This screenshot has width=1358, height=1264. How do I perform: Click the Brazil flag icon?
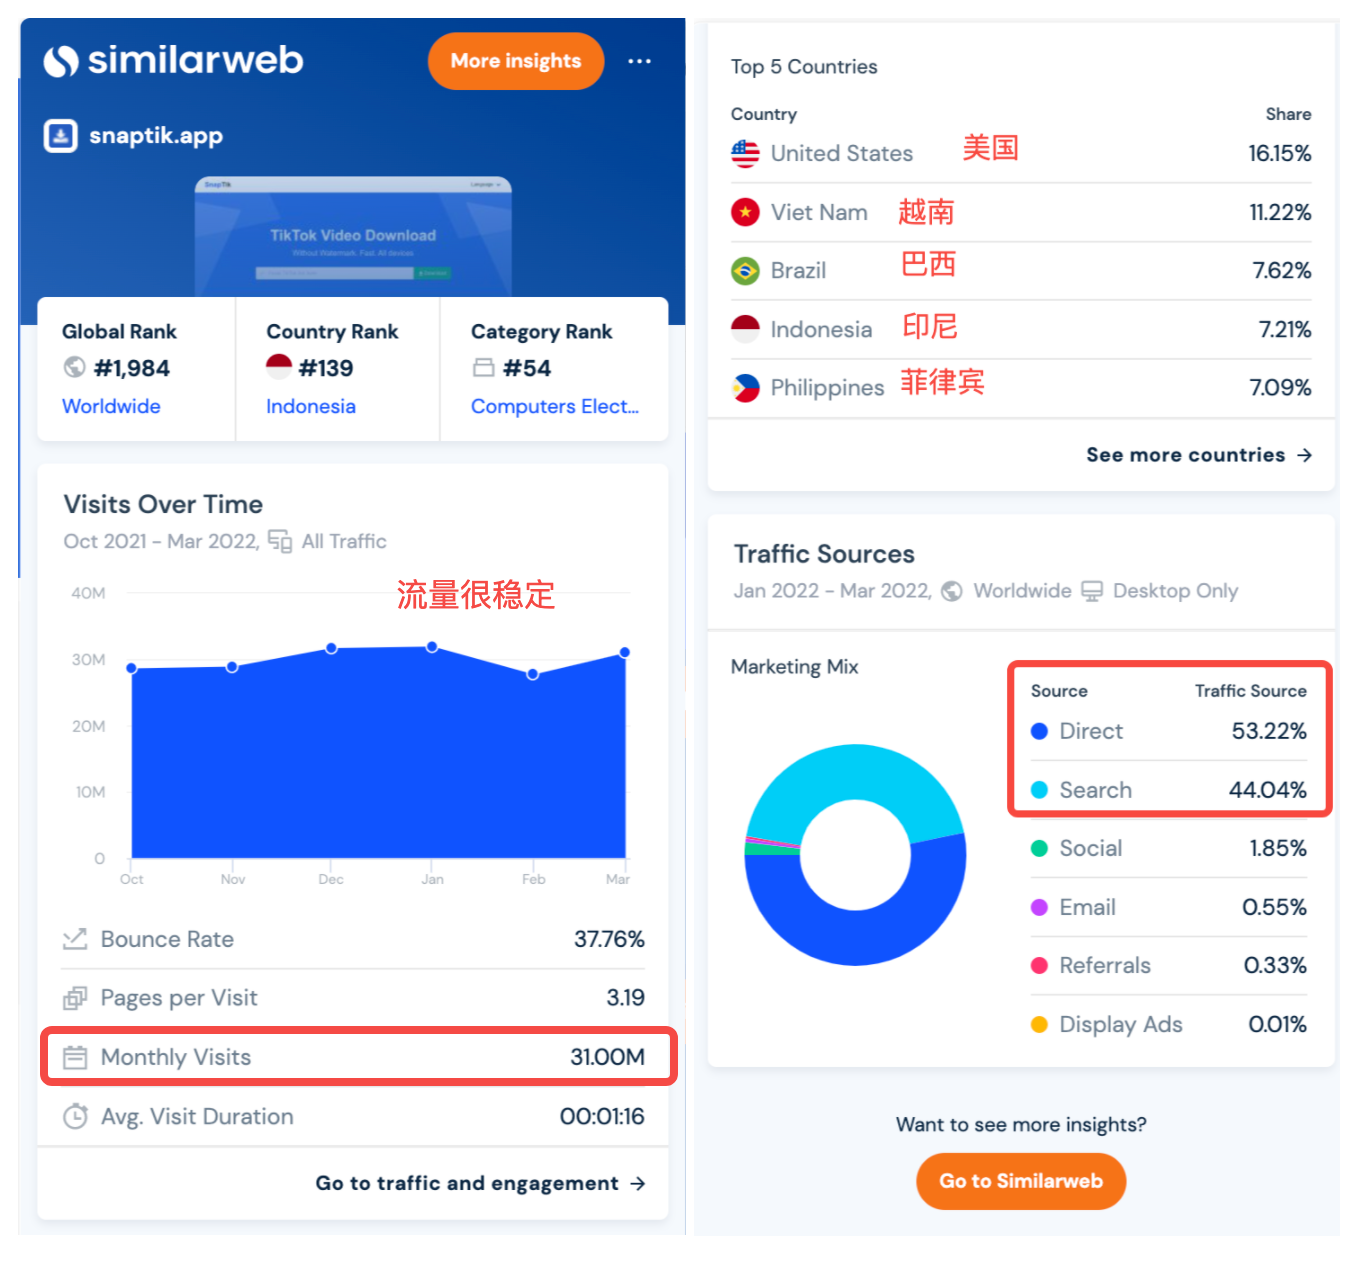click(x=745, y=271)
